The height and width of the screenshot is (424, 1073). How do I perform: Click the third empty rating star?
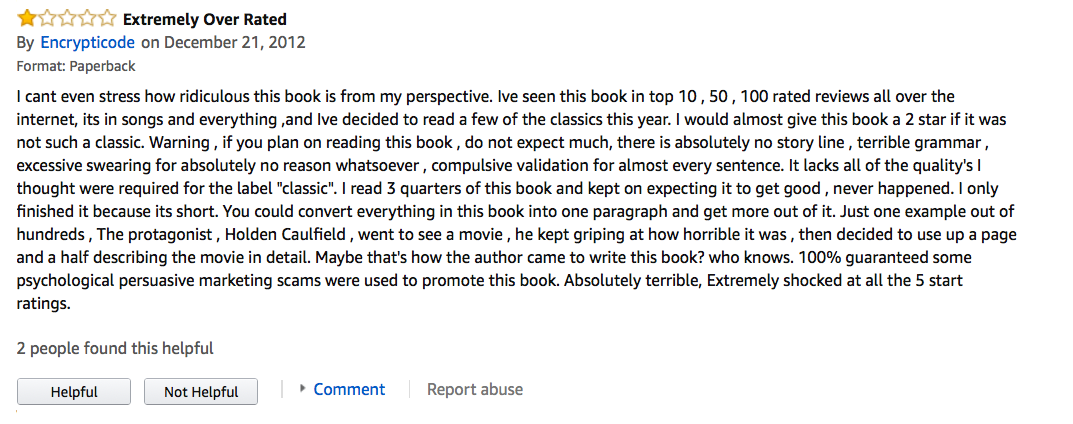(x=65, y=18)
